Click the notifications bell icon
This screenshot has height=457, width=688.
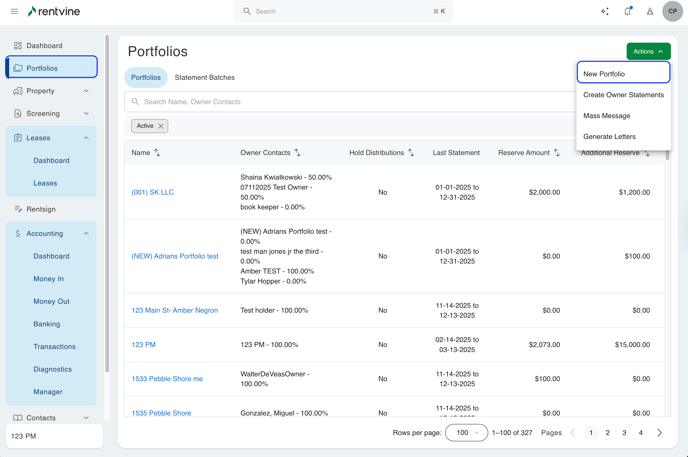click(627, 12)
